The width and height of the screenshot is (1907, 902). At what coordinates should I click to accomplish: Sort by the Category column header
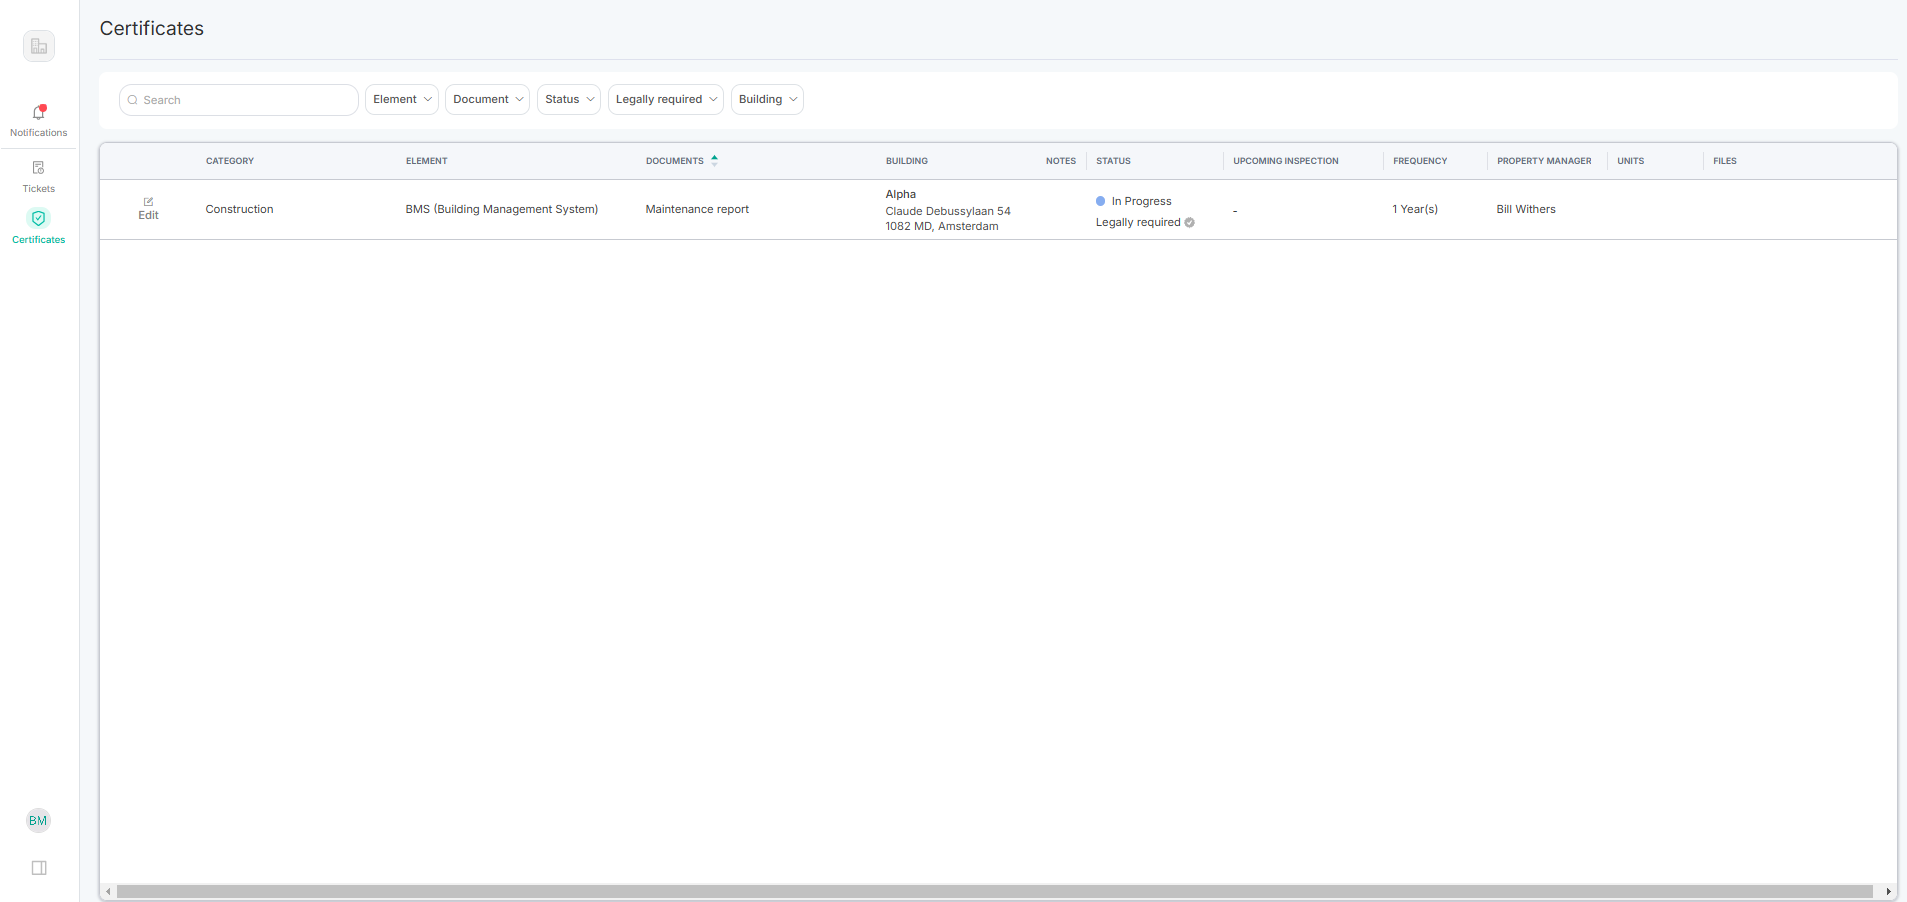(x=230, y=161)
